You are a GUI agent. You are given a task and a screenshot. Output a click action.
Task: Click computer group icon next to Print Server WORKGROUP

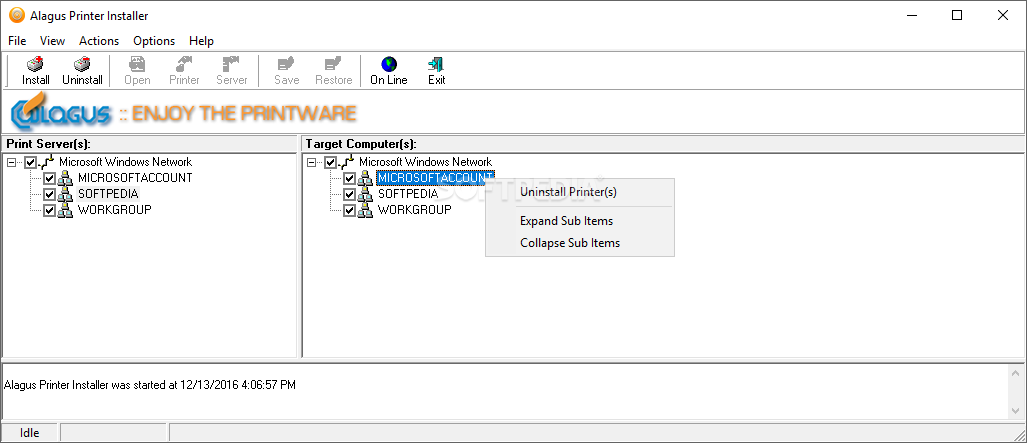[x=65, y=210]
